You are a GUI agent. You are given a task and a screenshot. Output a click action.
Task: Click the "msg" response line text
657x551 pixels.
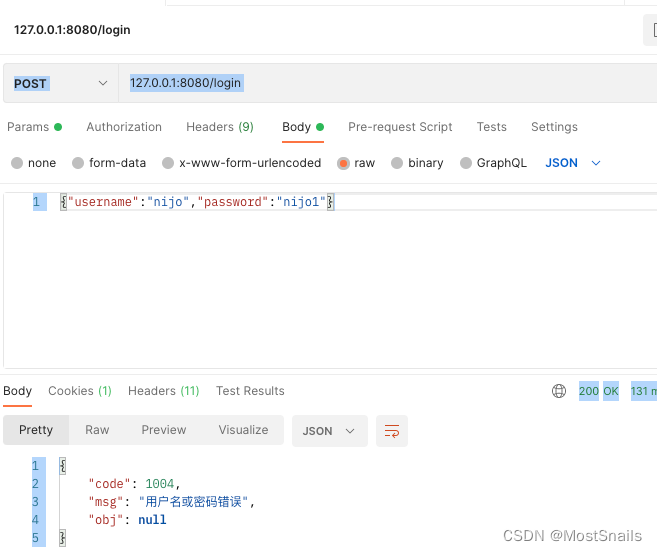pyautogui.click(x=171, y=502)
